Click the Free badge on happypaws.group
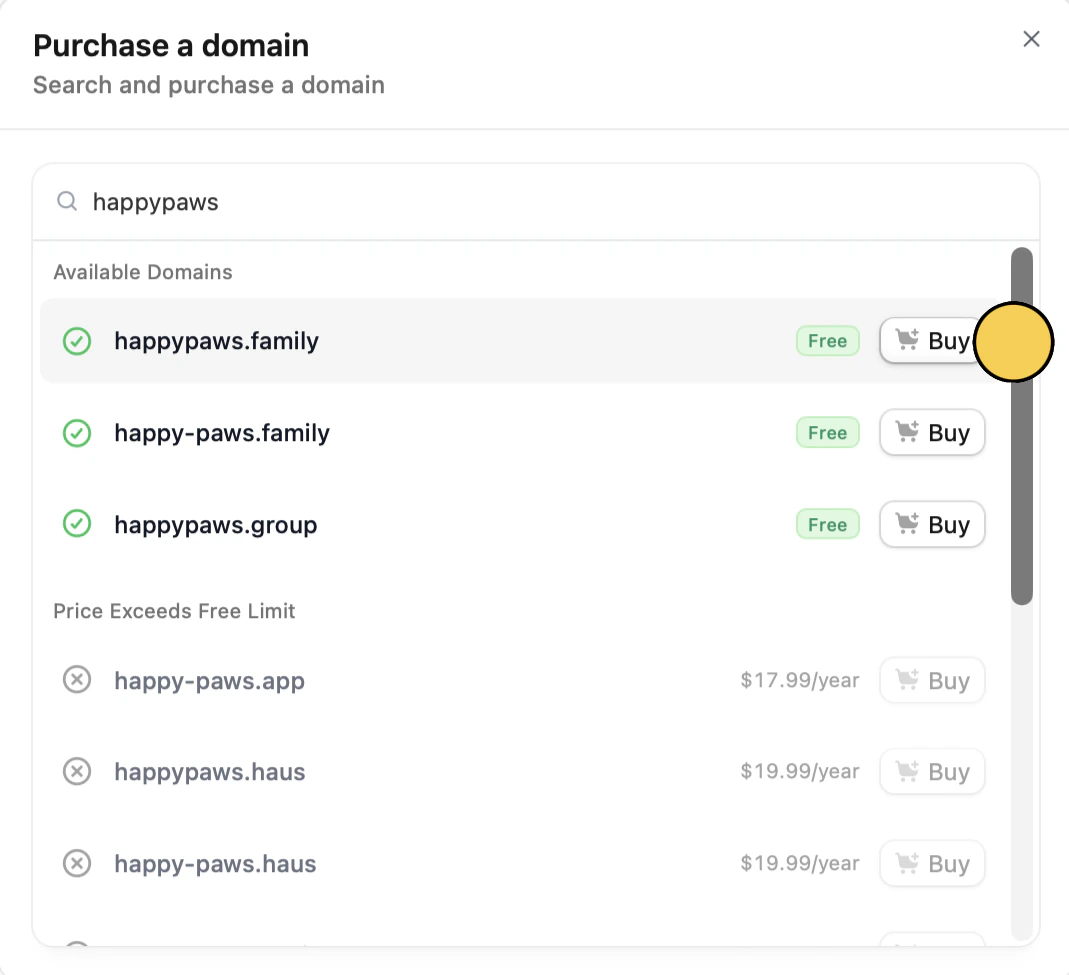The image size is (1069, 975). (x=828, y=524)
